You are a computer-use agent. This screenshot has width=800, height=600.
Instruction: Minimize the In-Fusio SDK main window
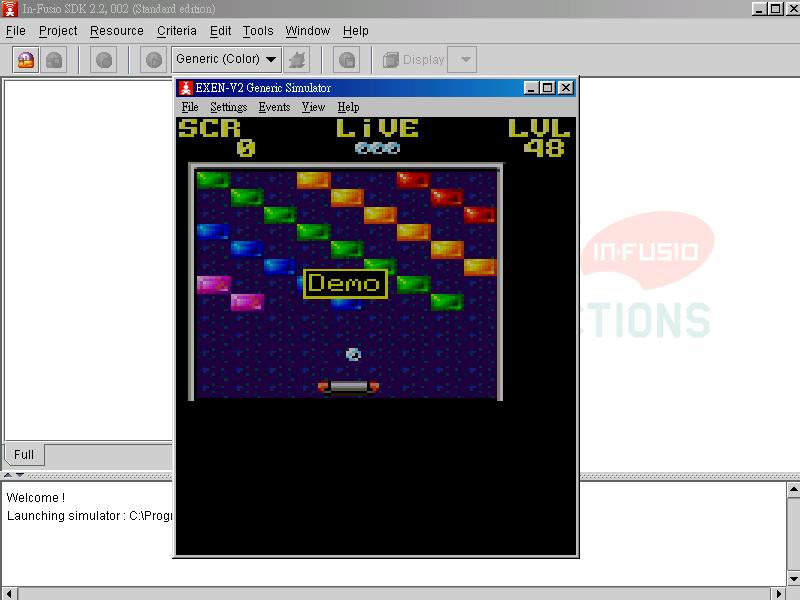point(760,9)
